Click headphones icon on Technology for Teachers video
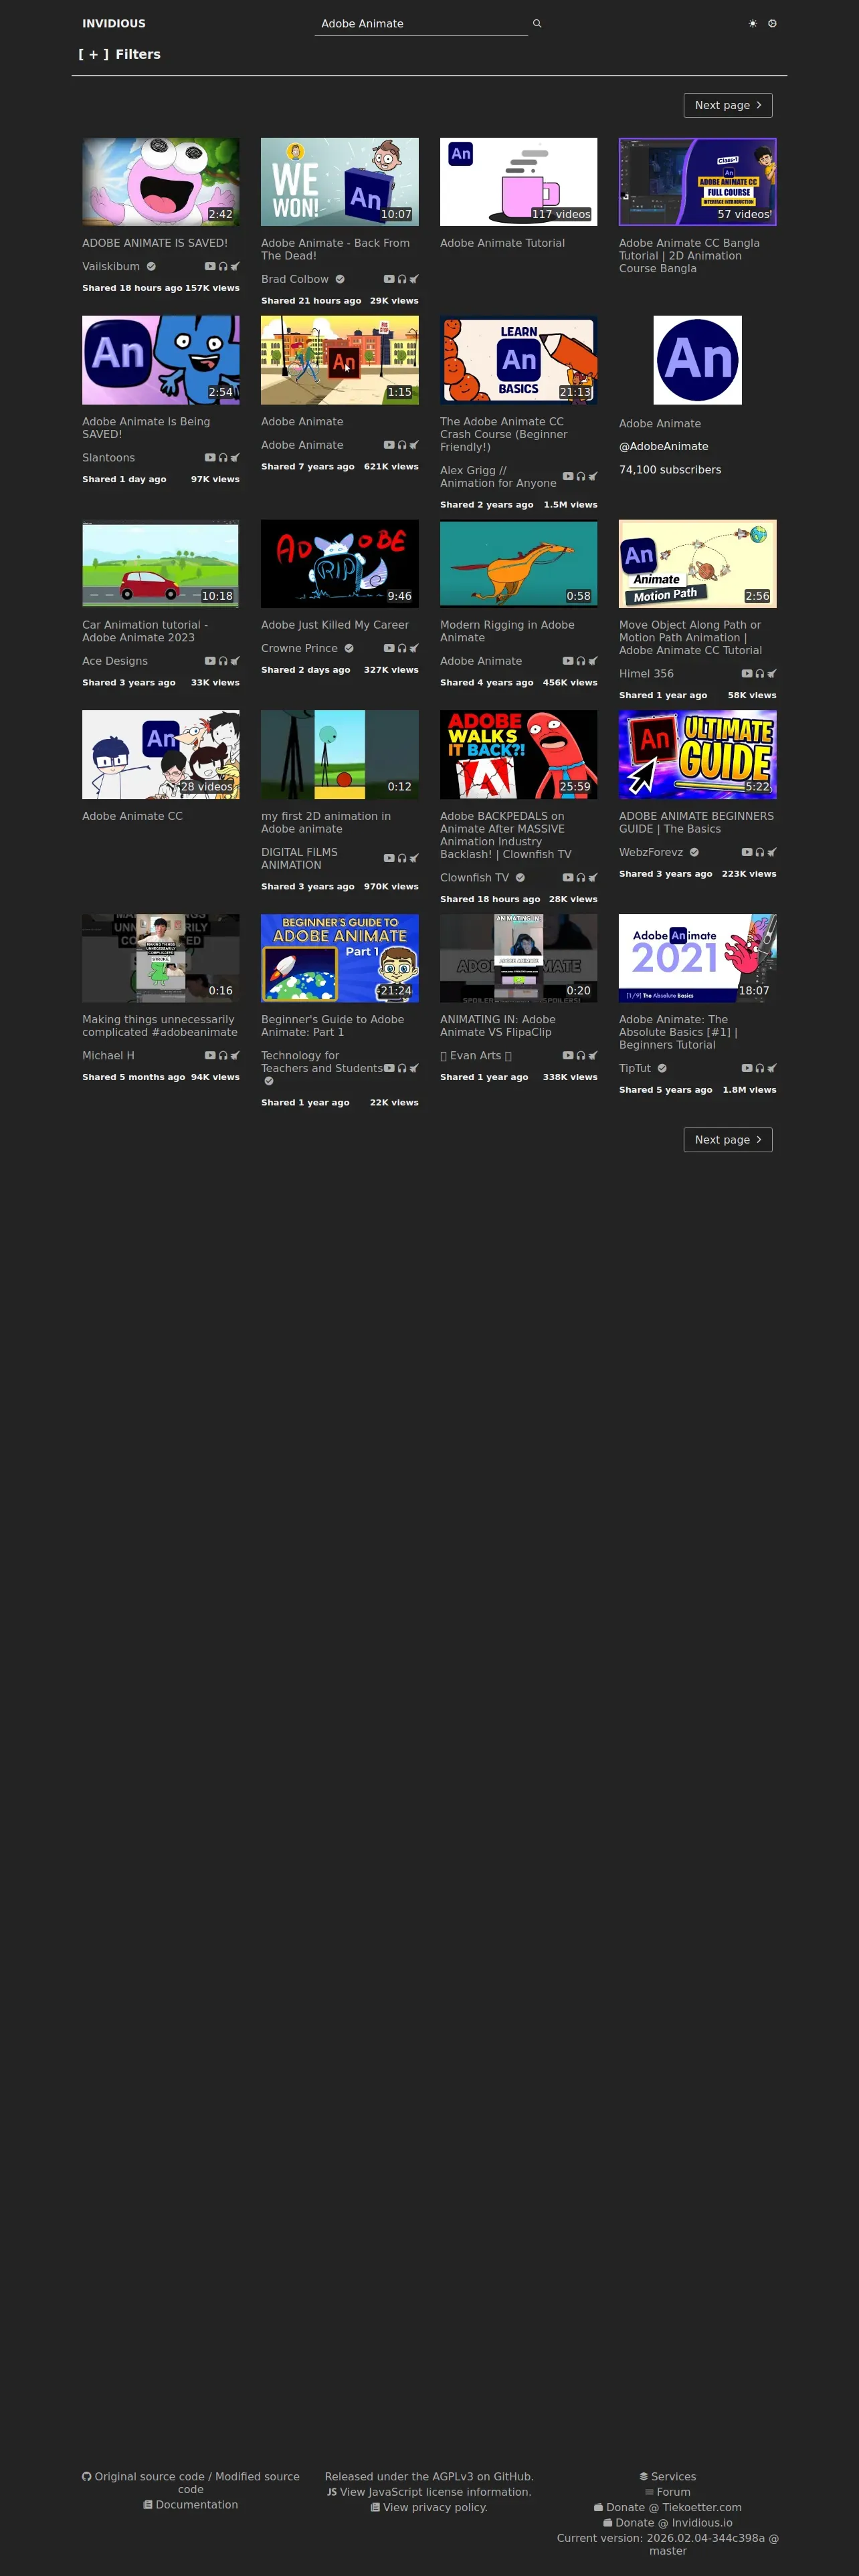This screenshot has width=859, height=2576. [401, 1068]
